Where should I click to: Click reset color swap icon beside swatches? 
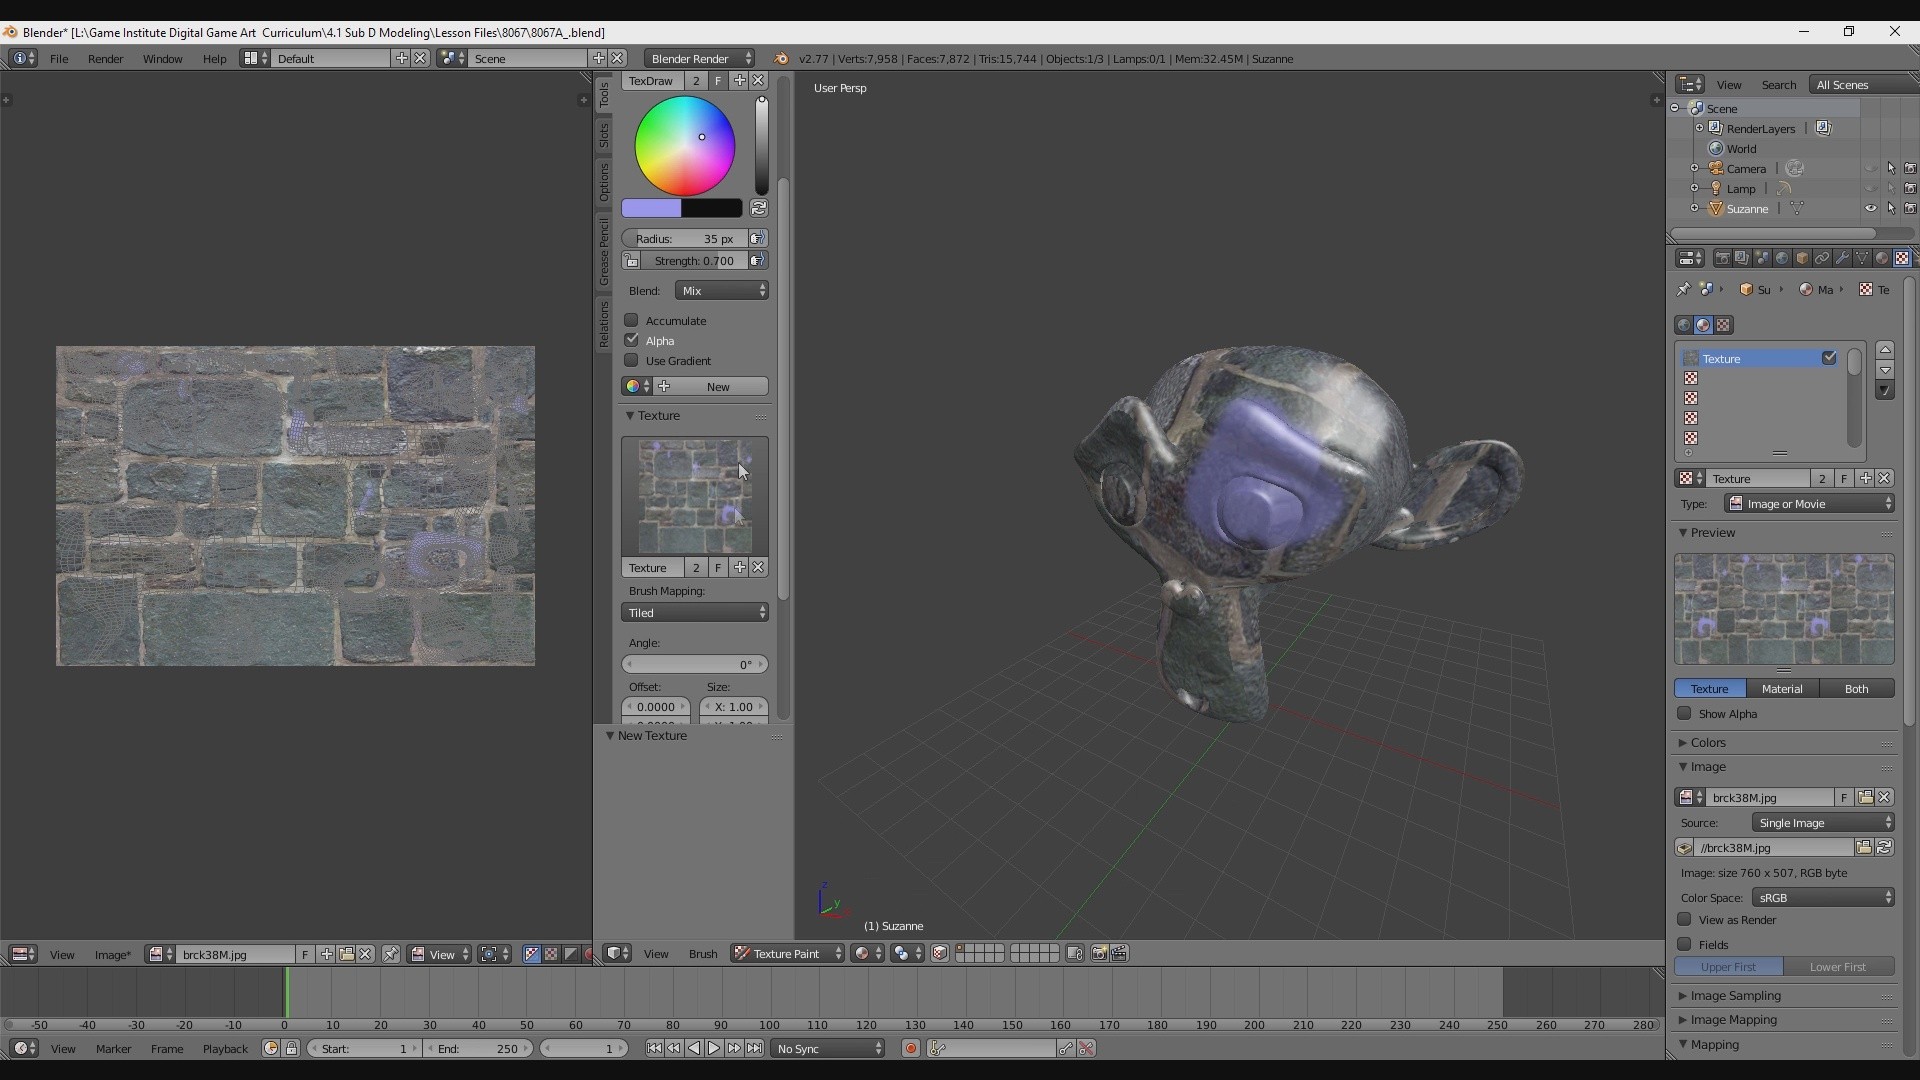pyautogui.click(x=759, y=208)
